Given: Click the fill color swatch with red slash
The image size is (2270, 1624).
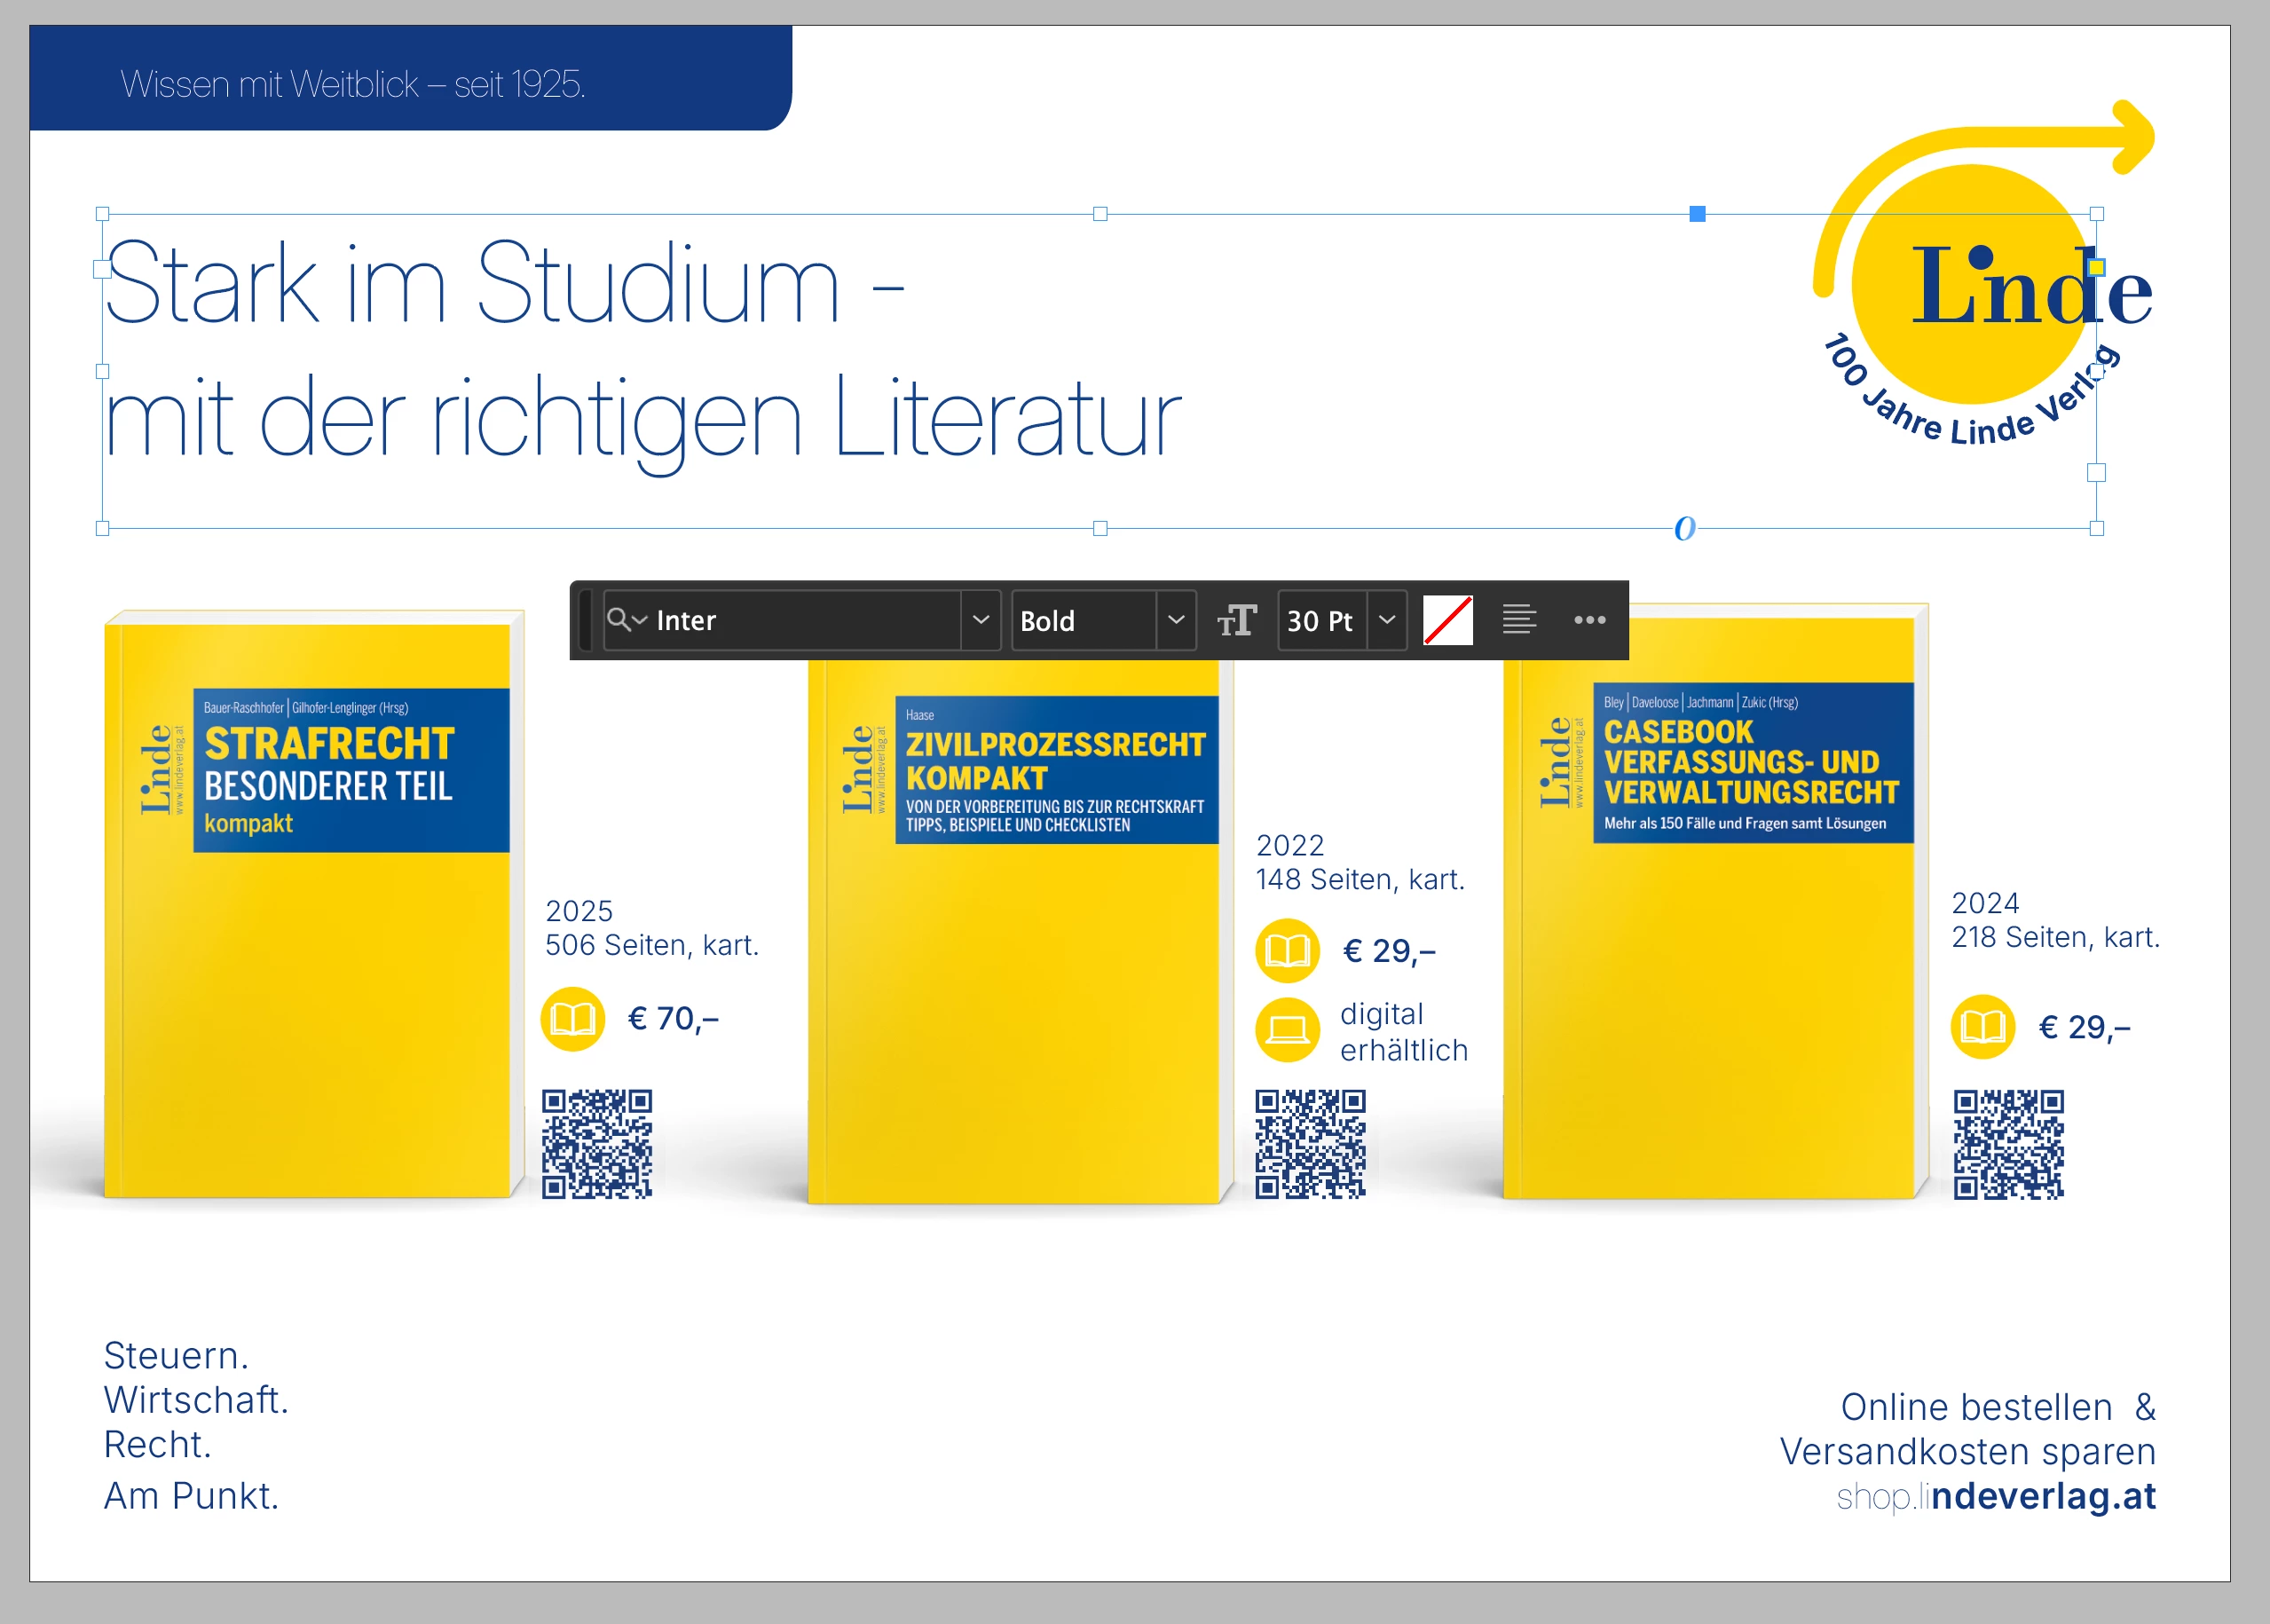Looking at the screenshot, I should pyautogui.click(x=1447, y=620).
